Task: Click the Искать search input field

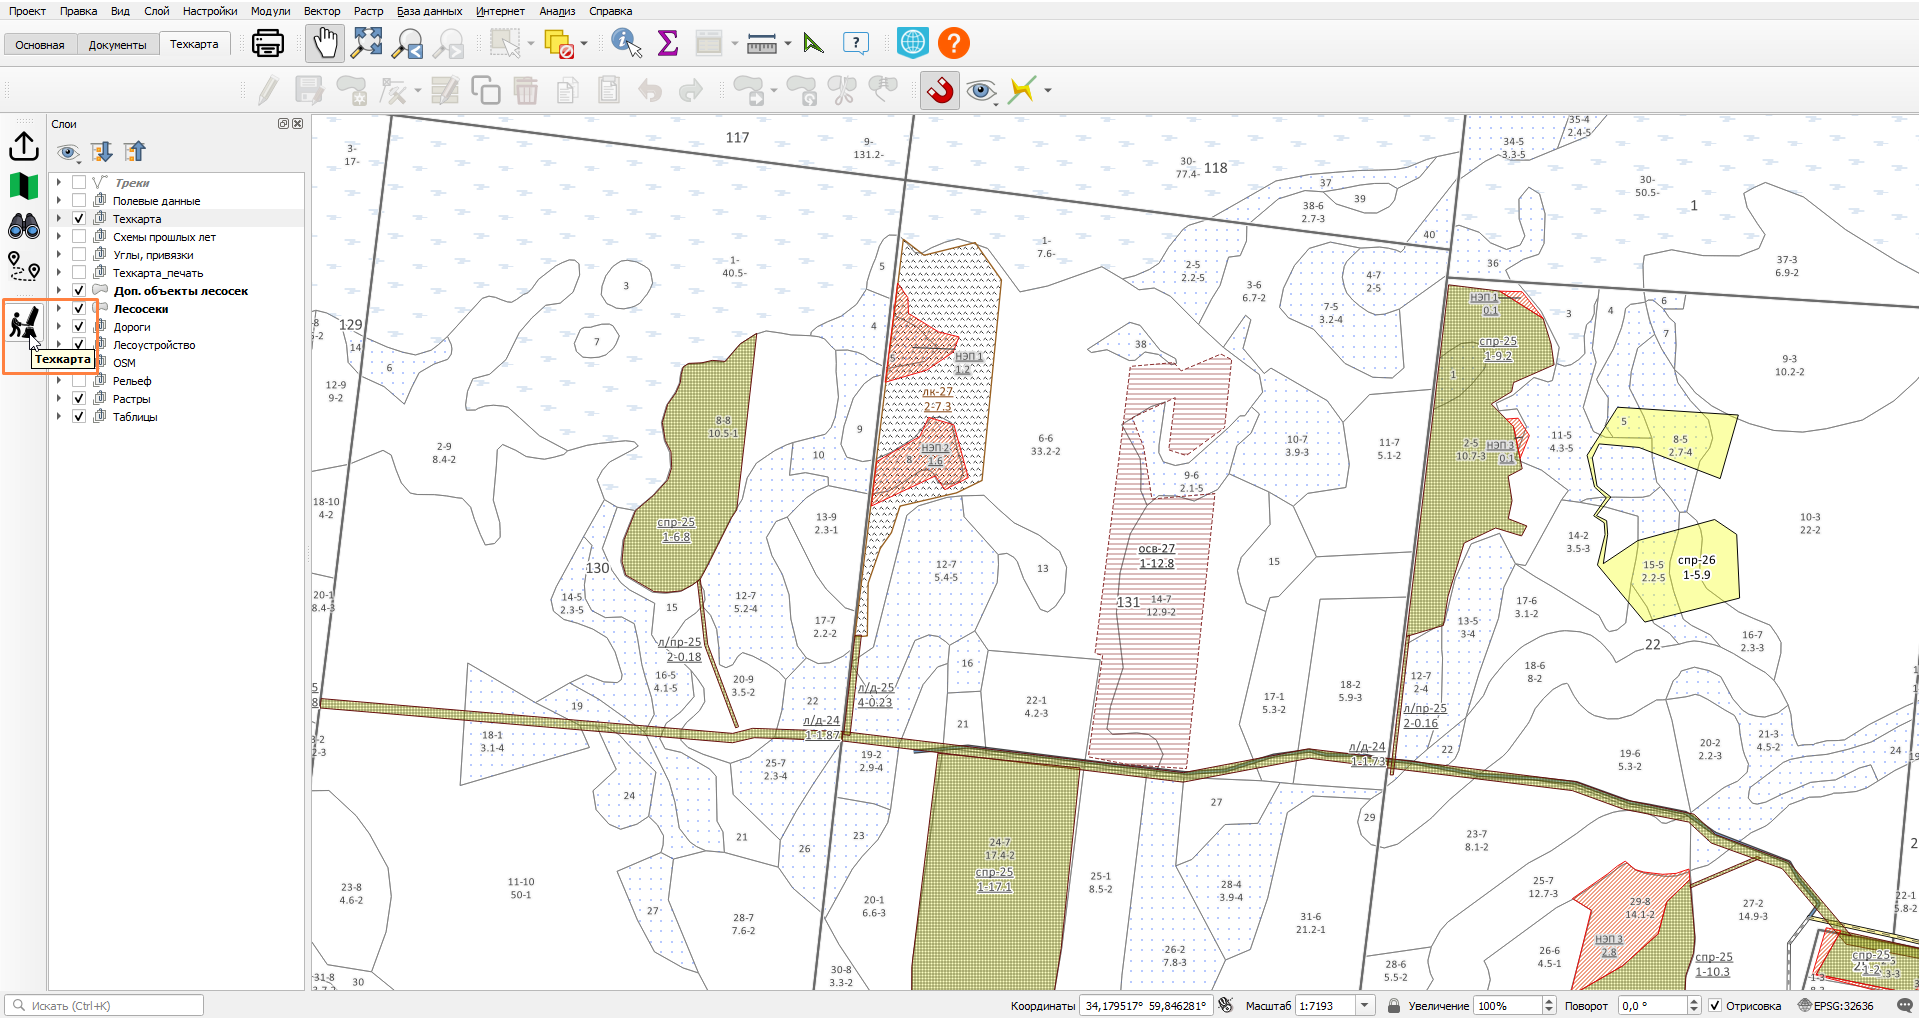Action: pos(104,1005)
